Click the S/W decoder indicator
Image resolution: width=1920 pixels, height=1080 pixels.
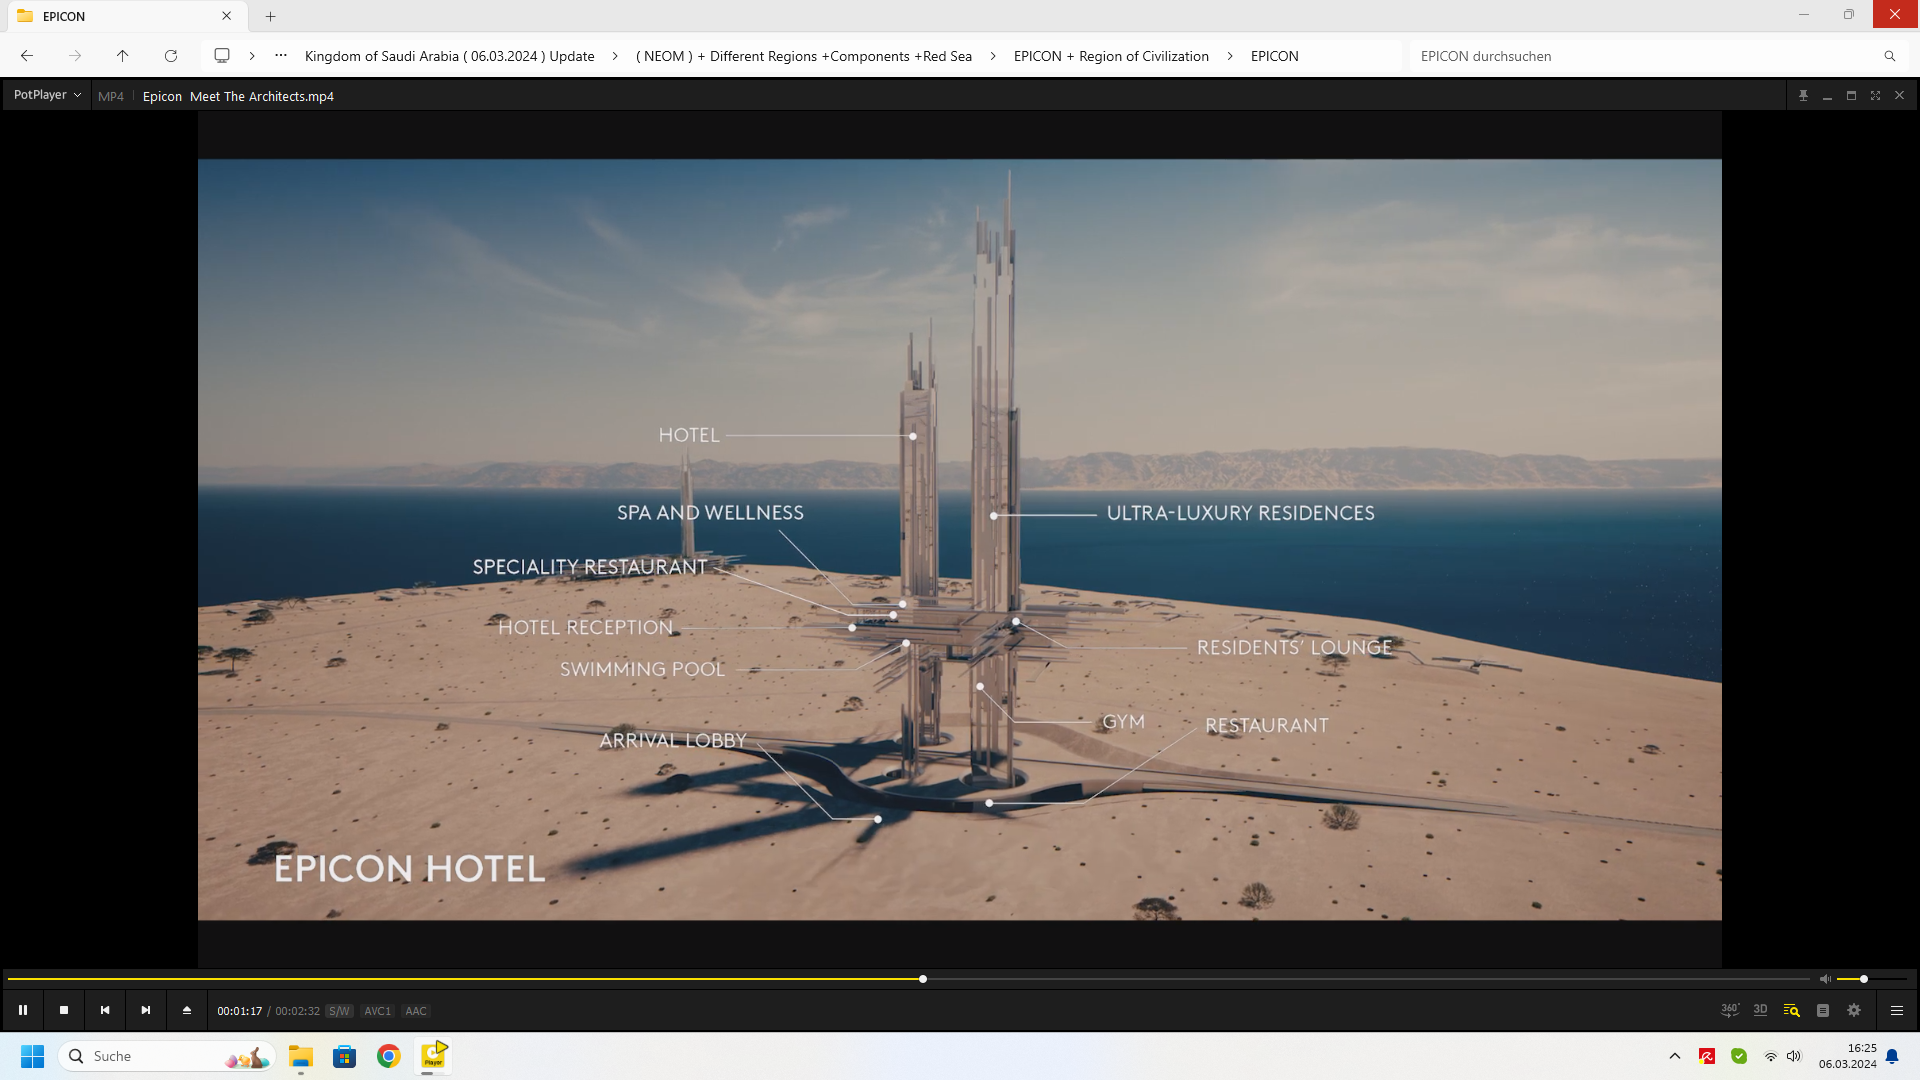click(x=339, y=1011)
